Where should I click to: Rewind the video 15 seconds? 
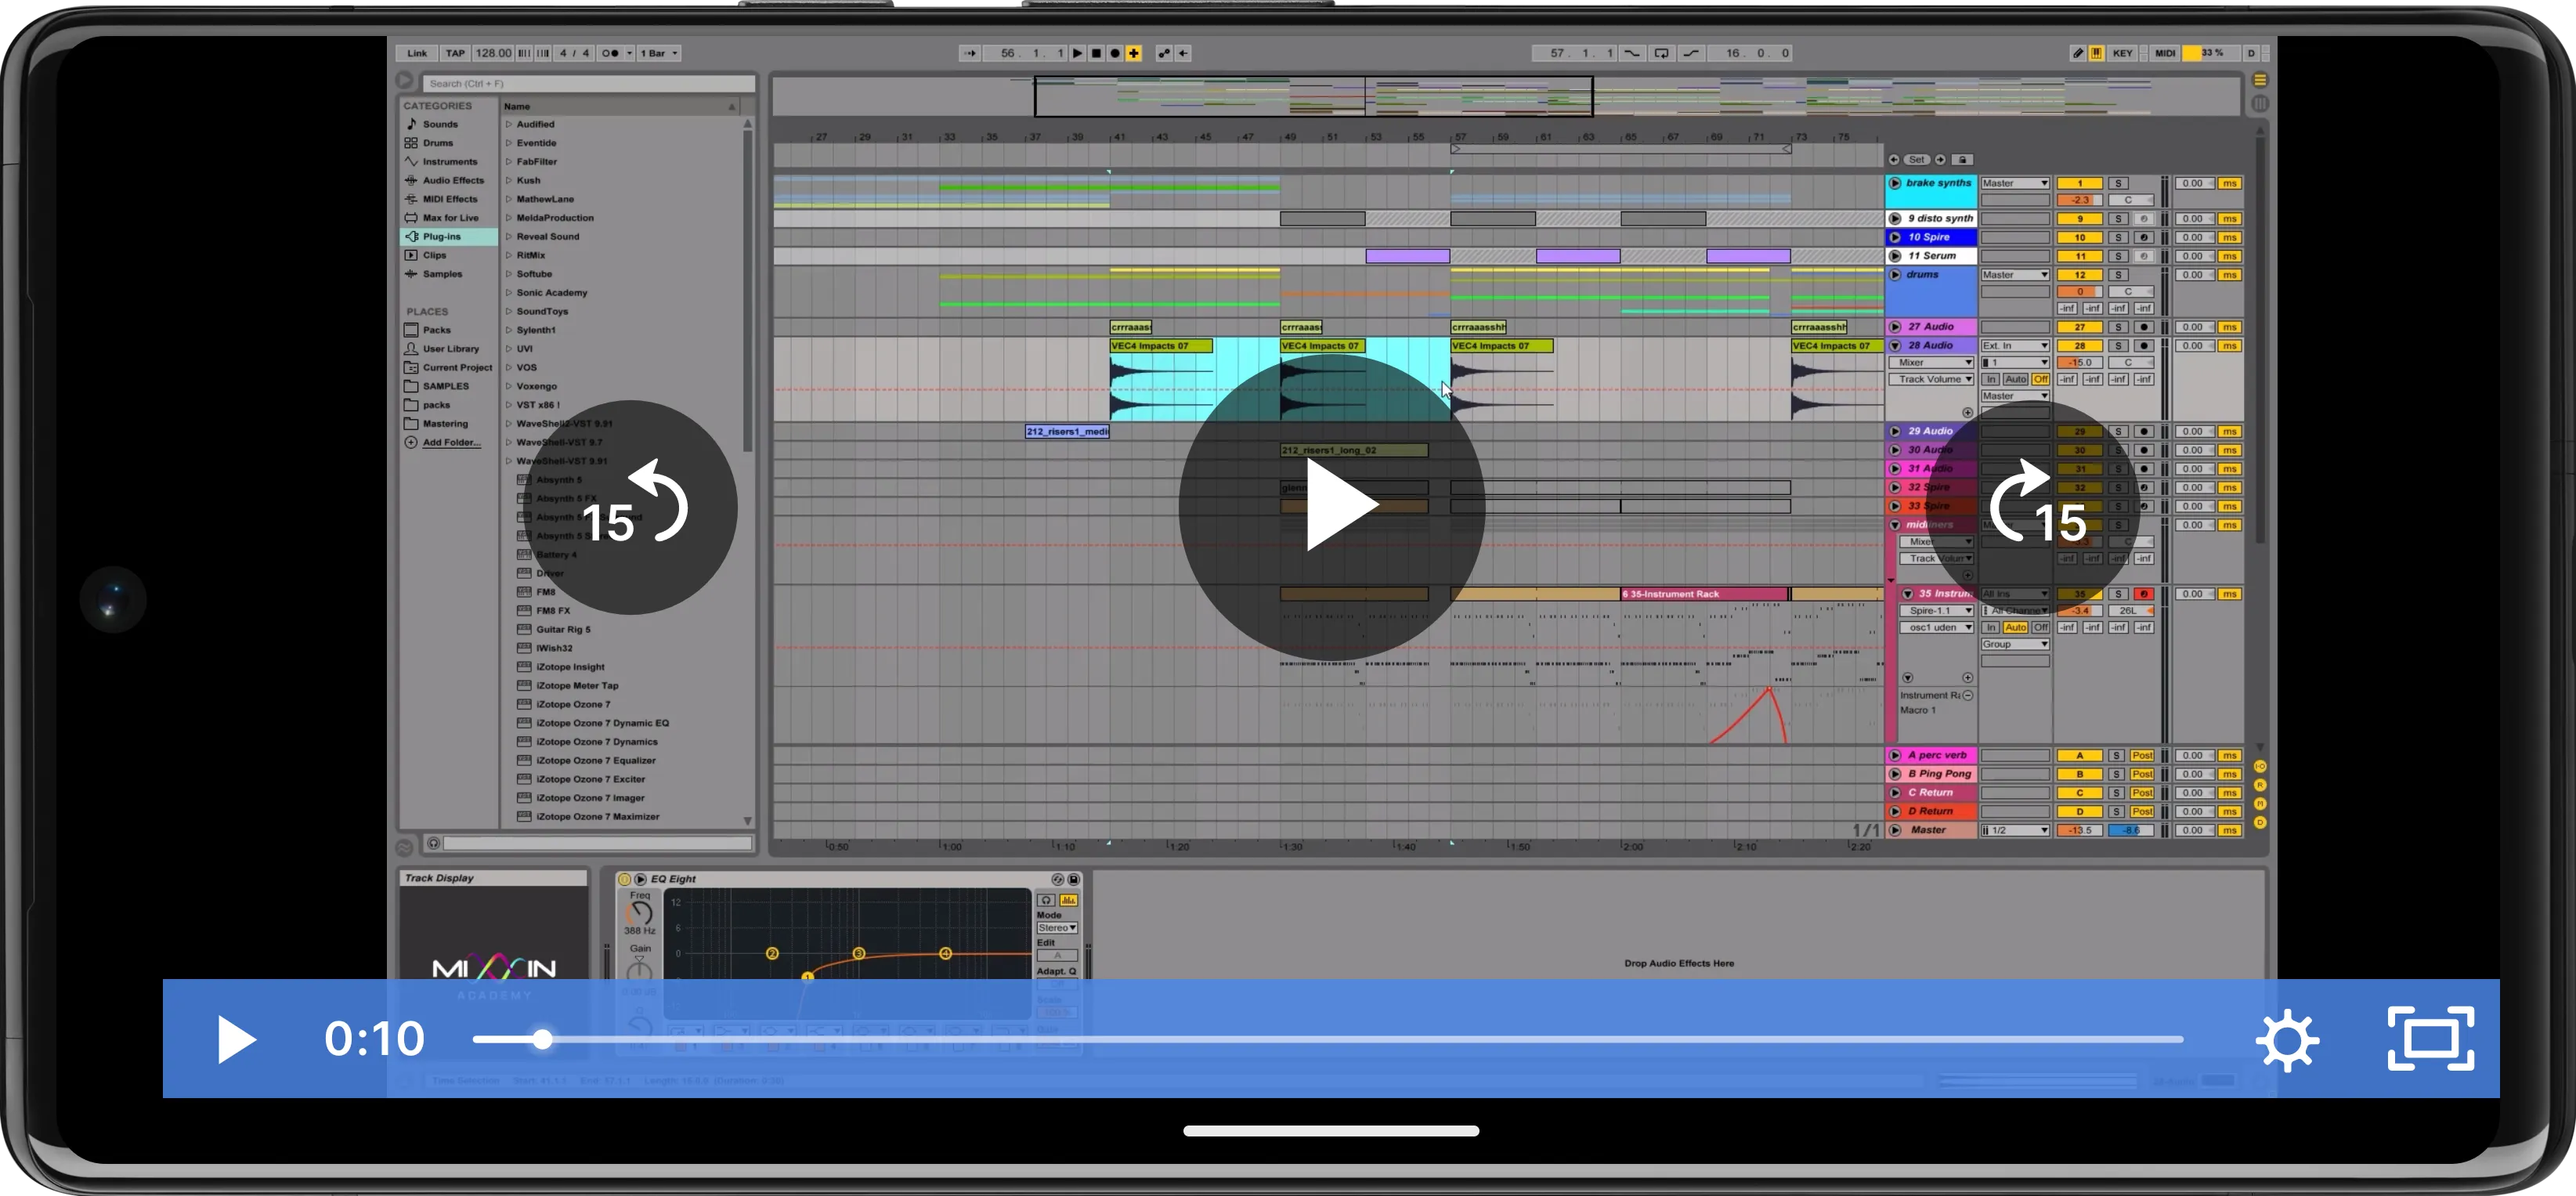[x=631, y=507]
